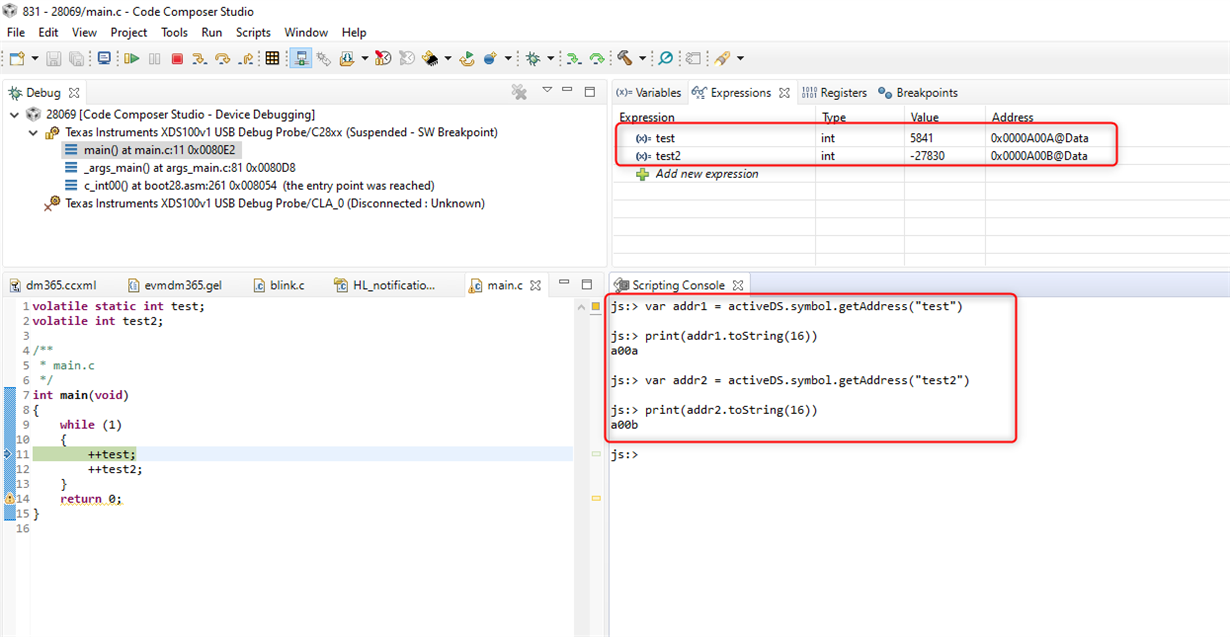1230x637 pixels.
Task: Open the load program dropdown arrow
Action: click(x=364, y=59)
